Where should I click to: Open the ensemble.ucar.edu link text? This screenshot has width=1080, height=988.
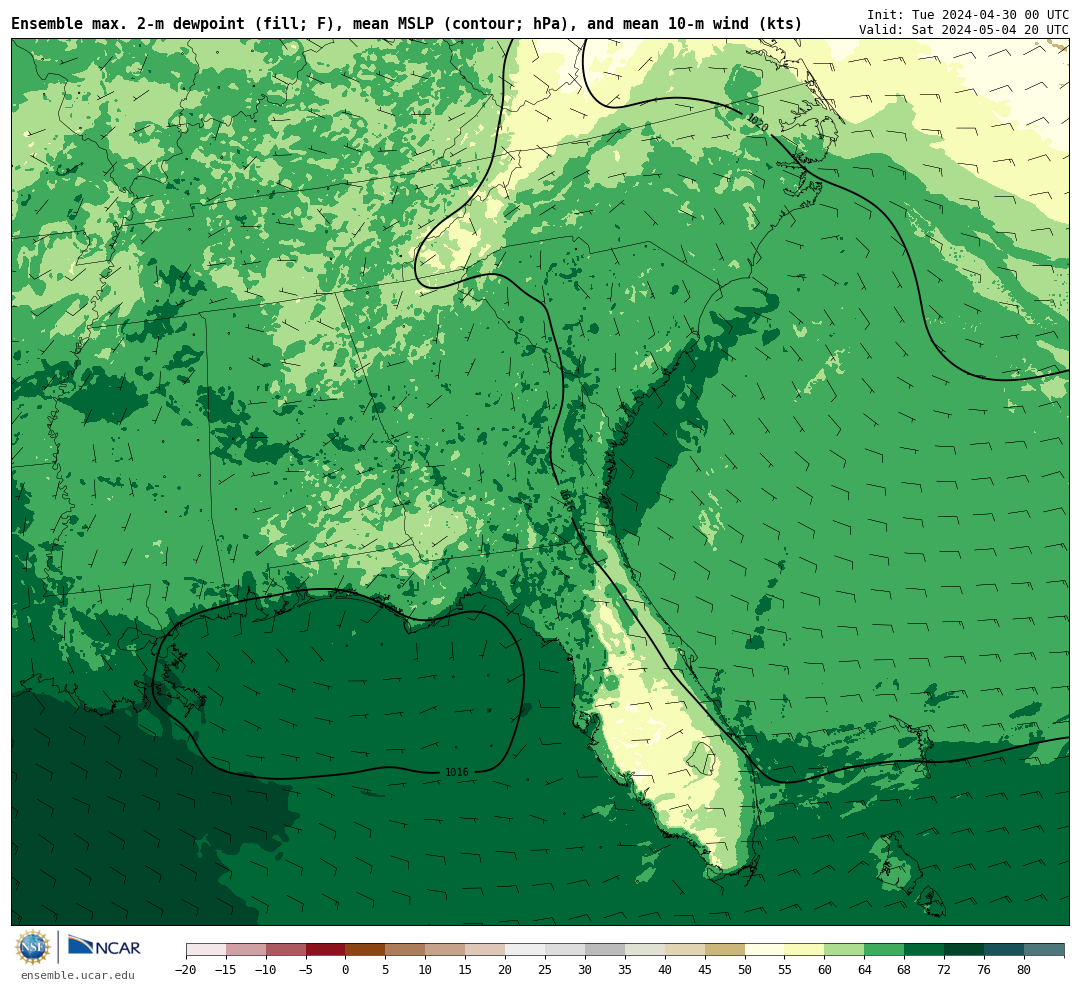[x=78, y=975]
